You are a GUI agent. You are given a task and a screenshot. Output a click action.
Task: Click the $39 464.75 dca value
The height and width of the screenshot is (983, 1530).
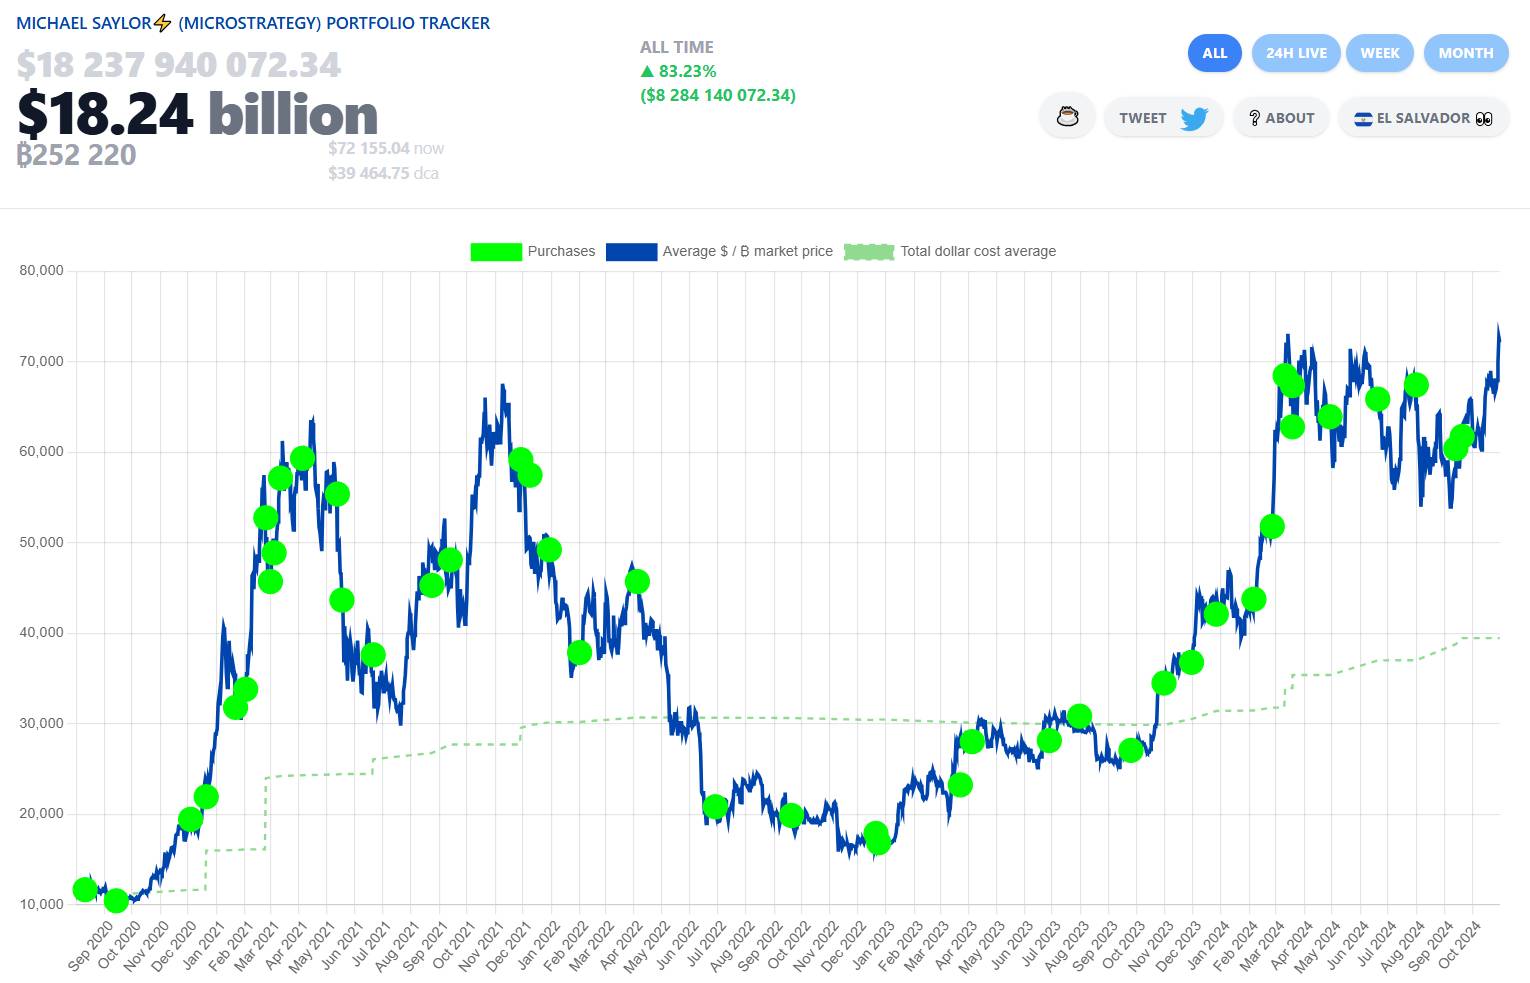(x=383, y=173)
